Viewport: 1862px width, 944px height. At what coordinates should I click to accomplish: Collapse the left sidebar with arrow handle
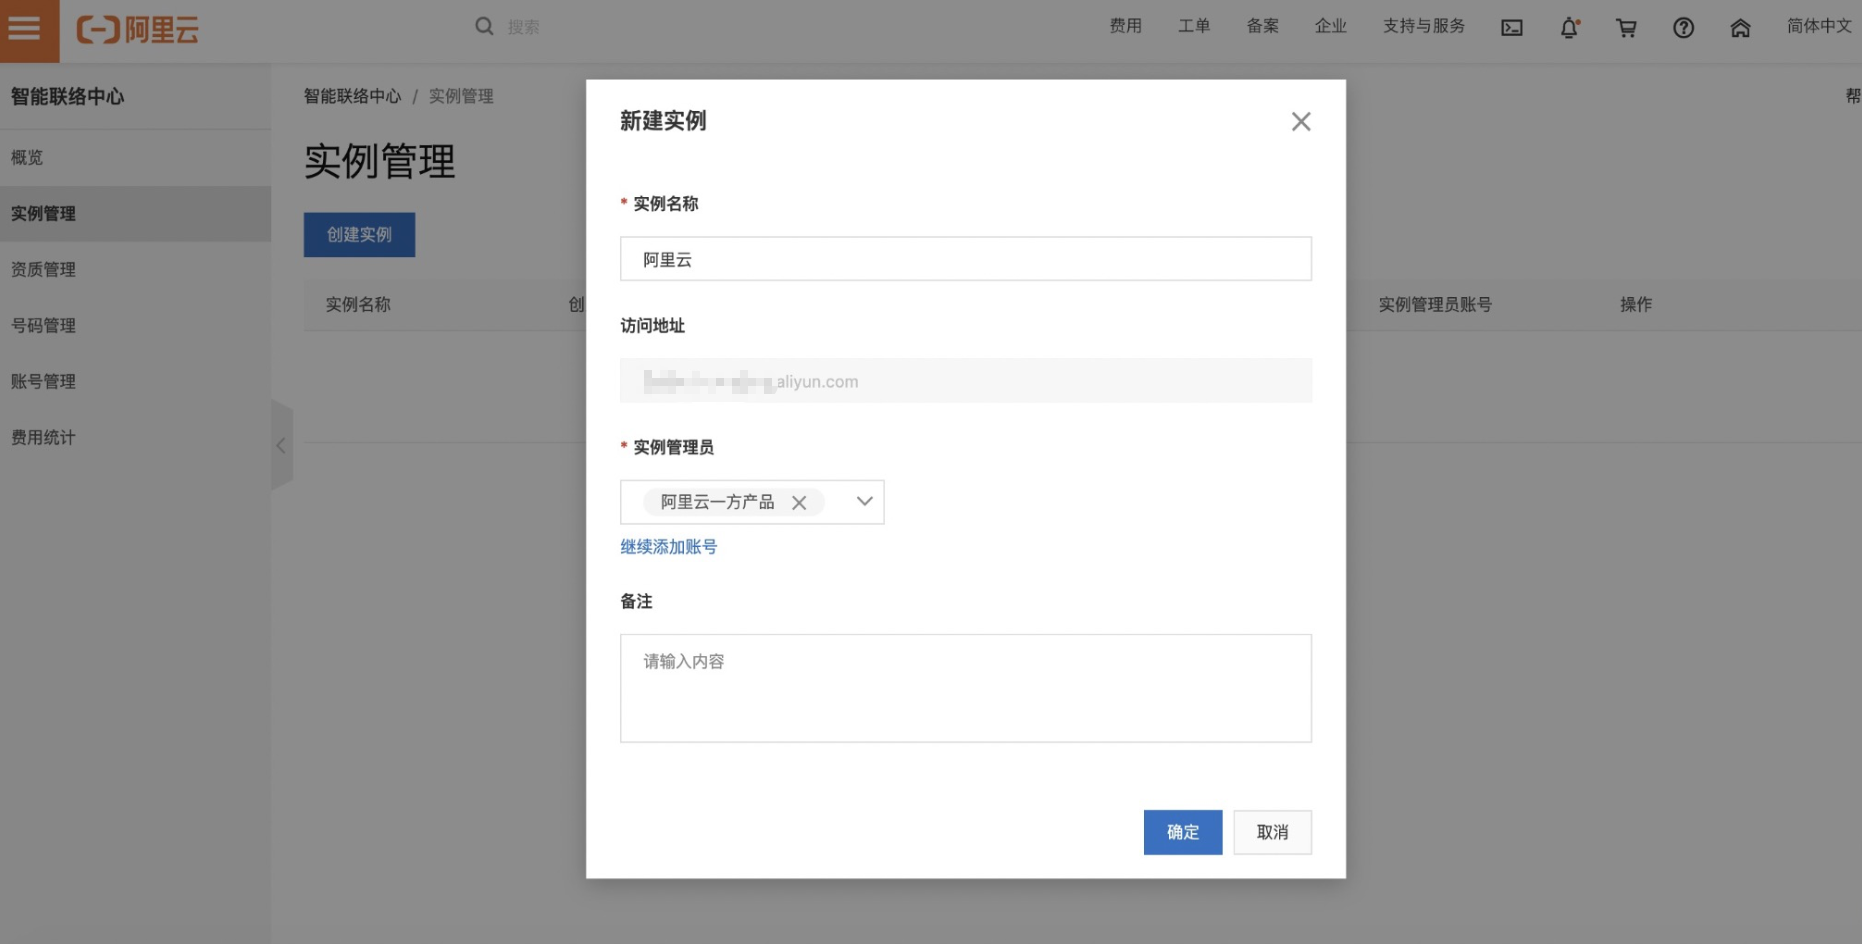coord(281,446)
